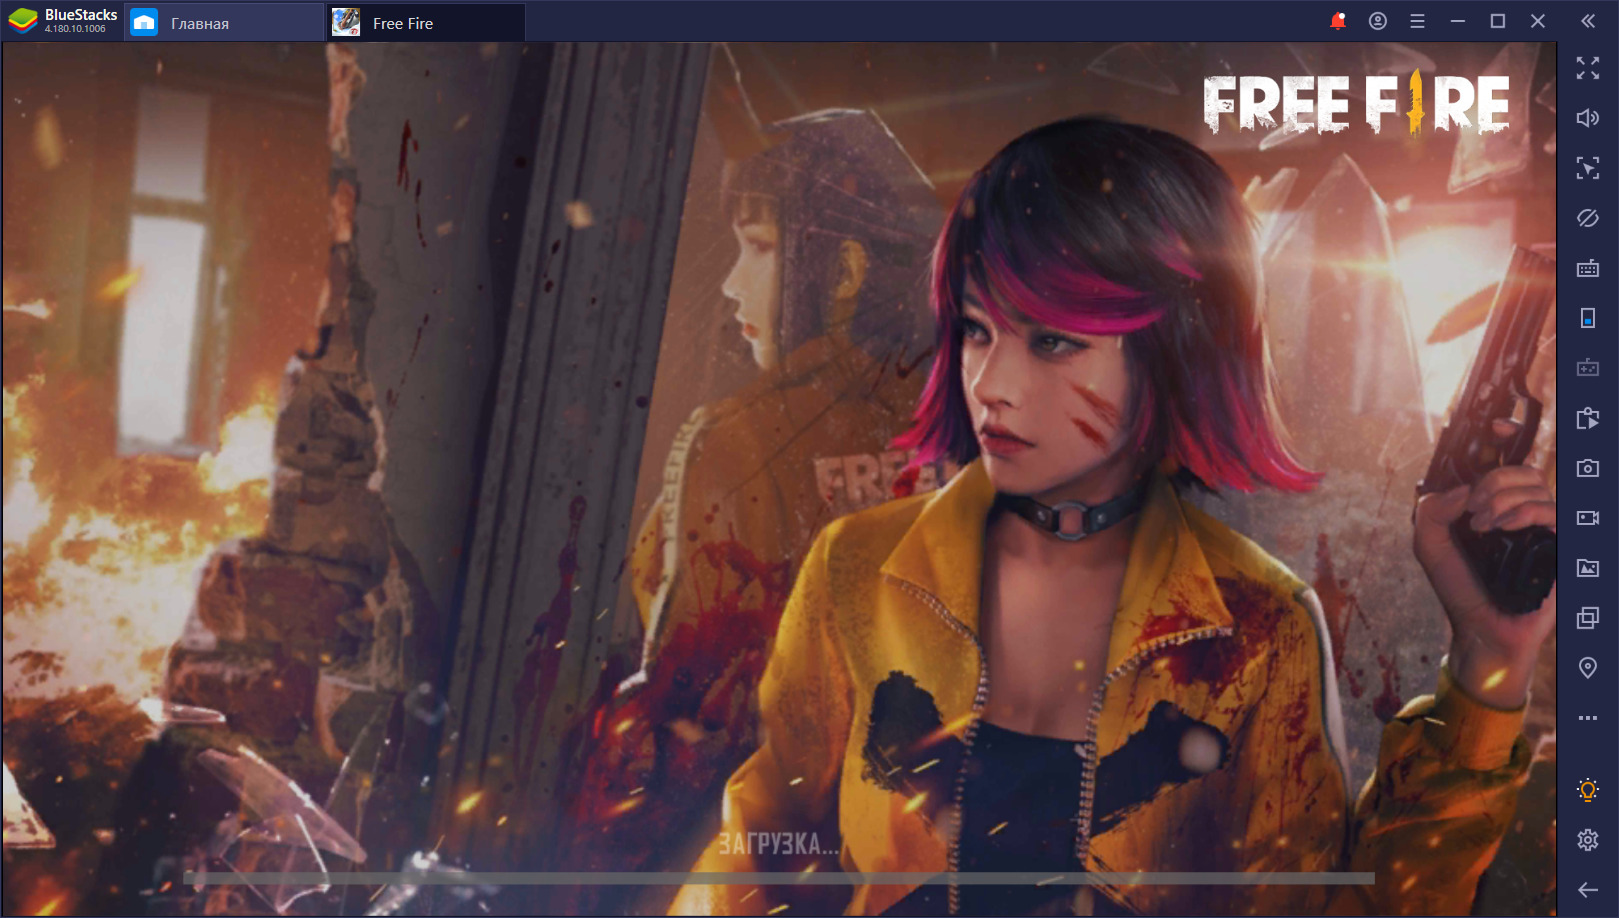Enter fullscreen mode
The image size is (1619, 918).
tap(1588, 68)
